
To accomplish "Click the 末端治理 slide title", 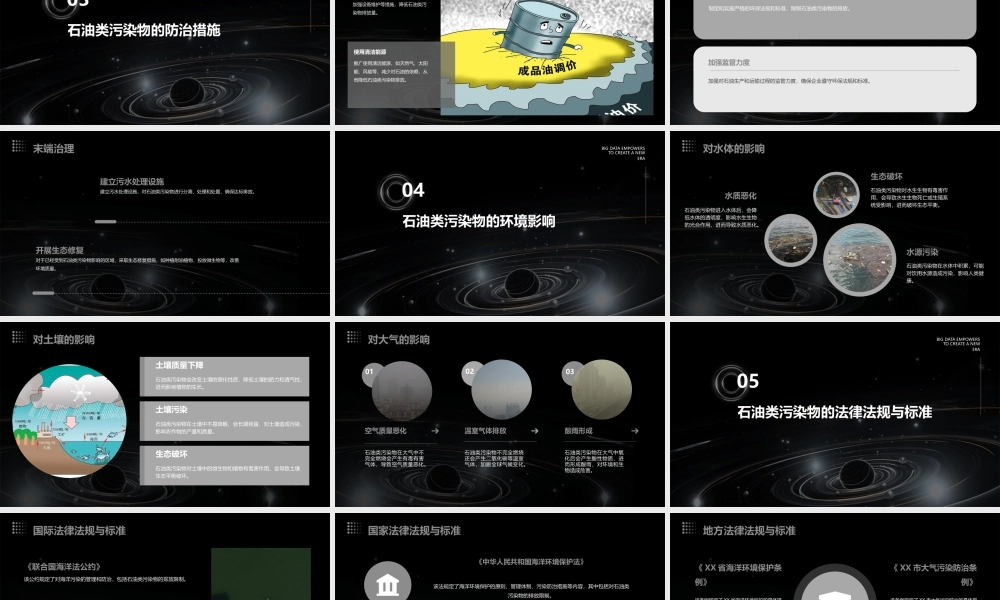I will click(x=54, y=149).
